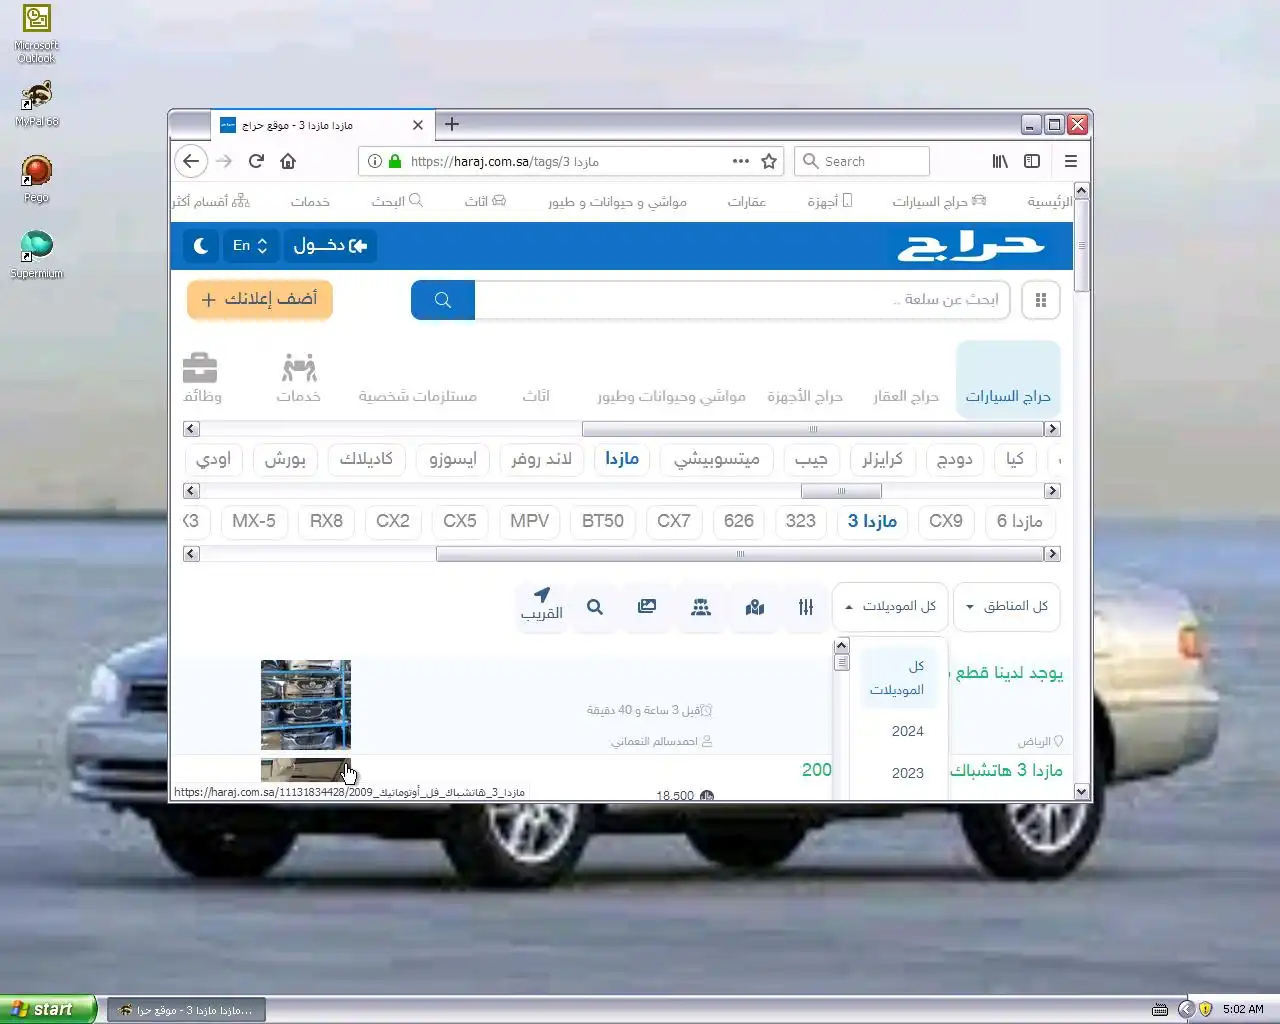The height and width of the screenshot is (1024, 1280).
Task: Select حراج الأجهزة category tab
Action: (x=805, y=396)
